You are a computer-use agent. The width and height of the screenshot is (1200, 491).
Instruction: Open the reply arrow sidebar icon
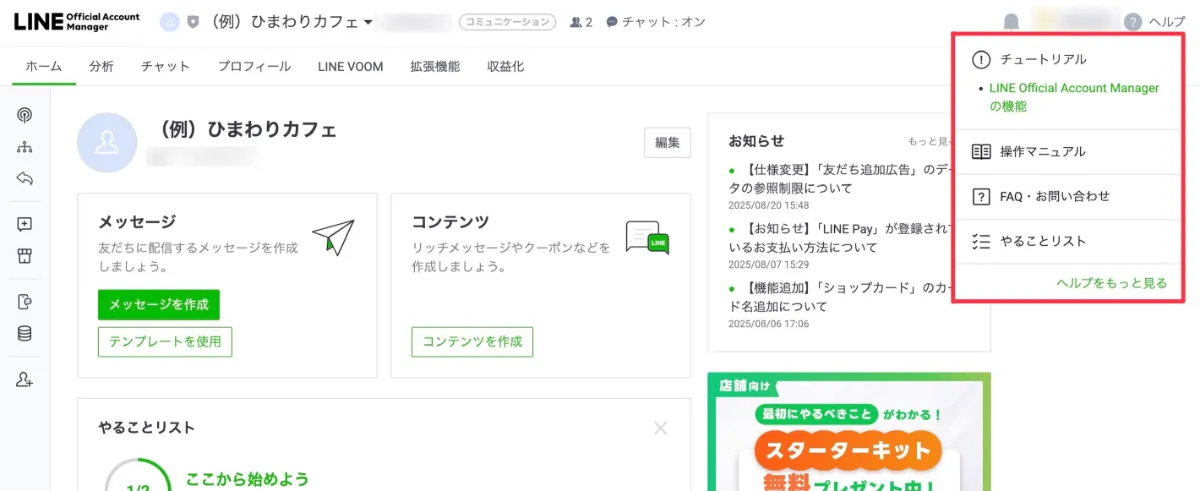coord(25,179)
